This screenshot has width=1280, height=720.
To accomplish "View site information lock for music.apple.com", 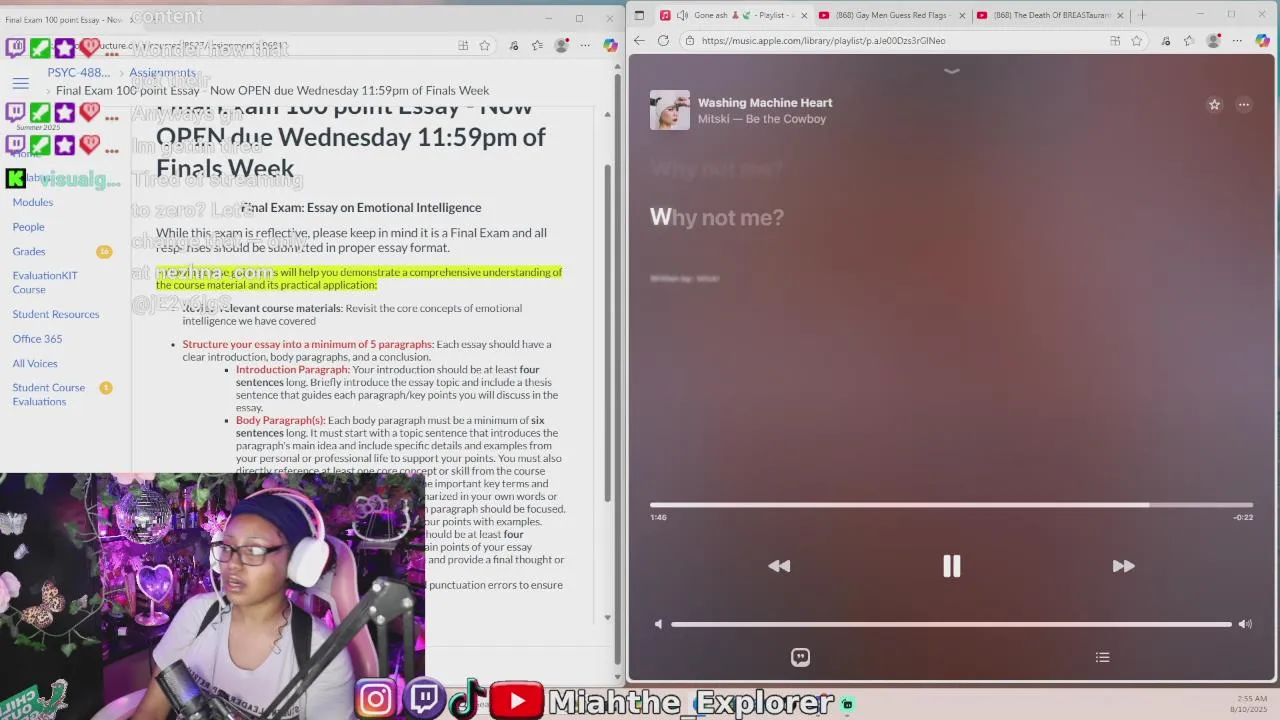I will coord(689,41).
